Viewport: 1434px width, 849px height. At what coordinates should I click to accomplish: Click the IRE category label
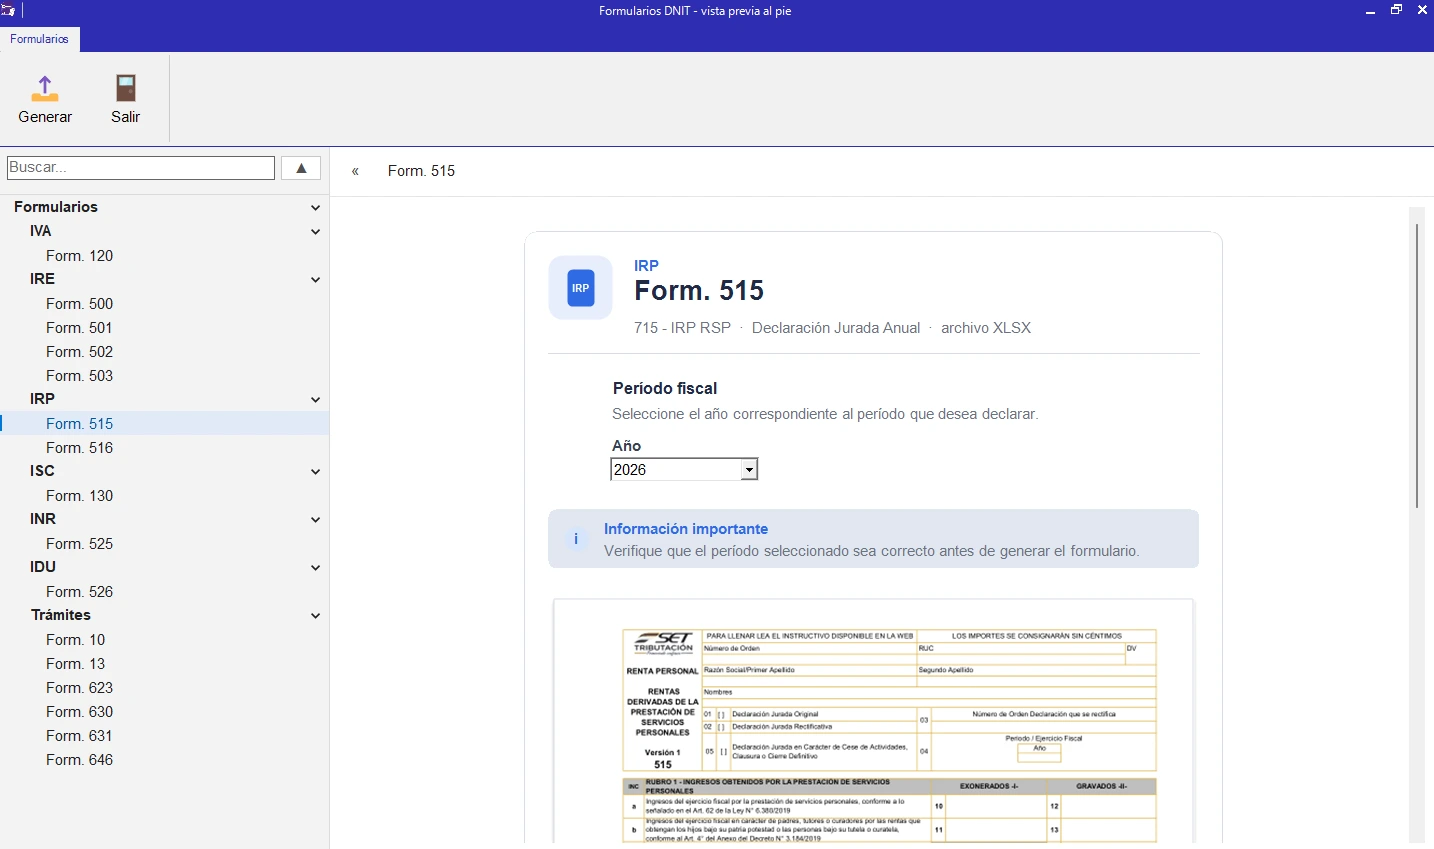click(x=42, y=279)
